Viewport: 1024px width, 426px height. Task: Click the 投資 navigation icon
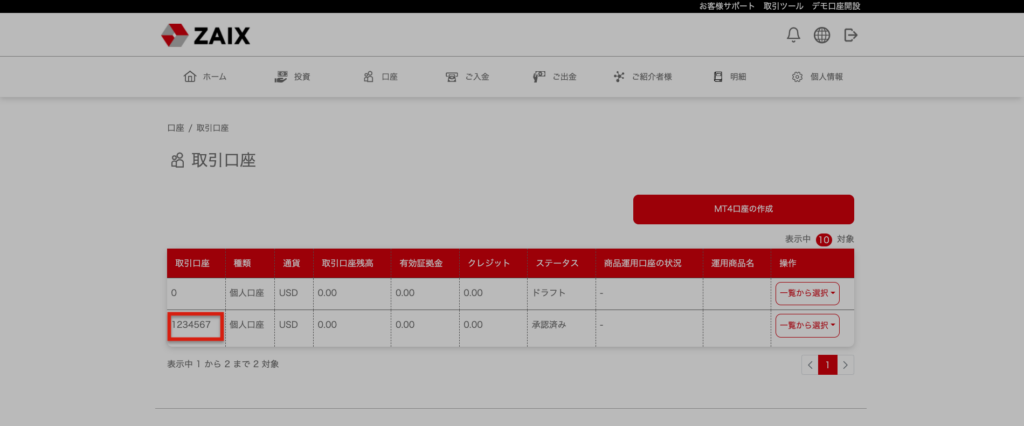pos(281,77)
